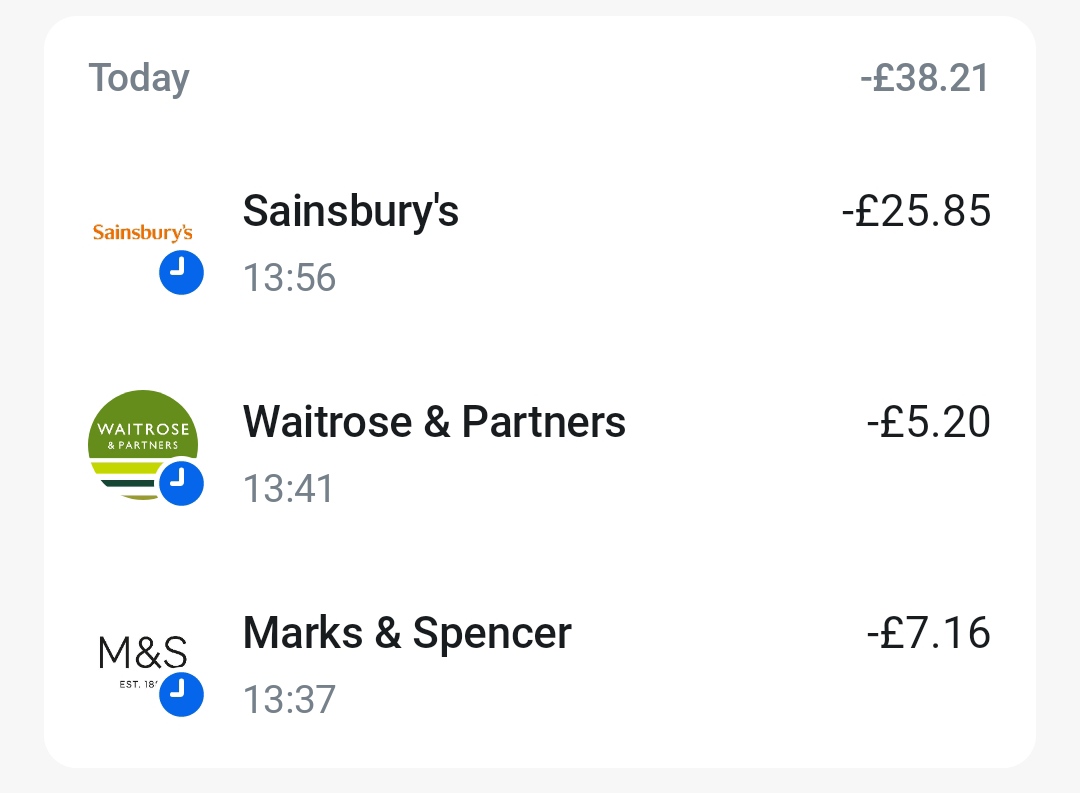Tap the 13:41 timestamp
This screenshot has height=793, width=1080.
(289, 488)
